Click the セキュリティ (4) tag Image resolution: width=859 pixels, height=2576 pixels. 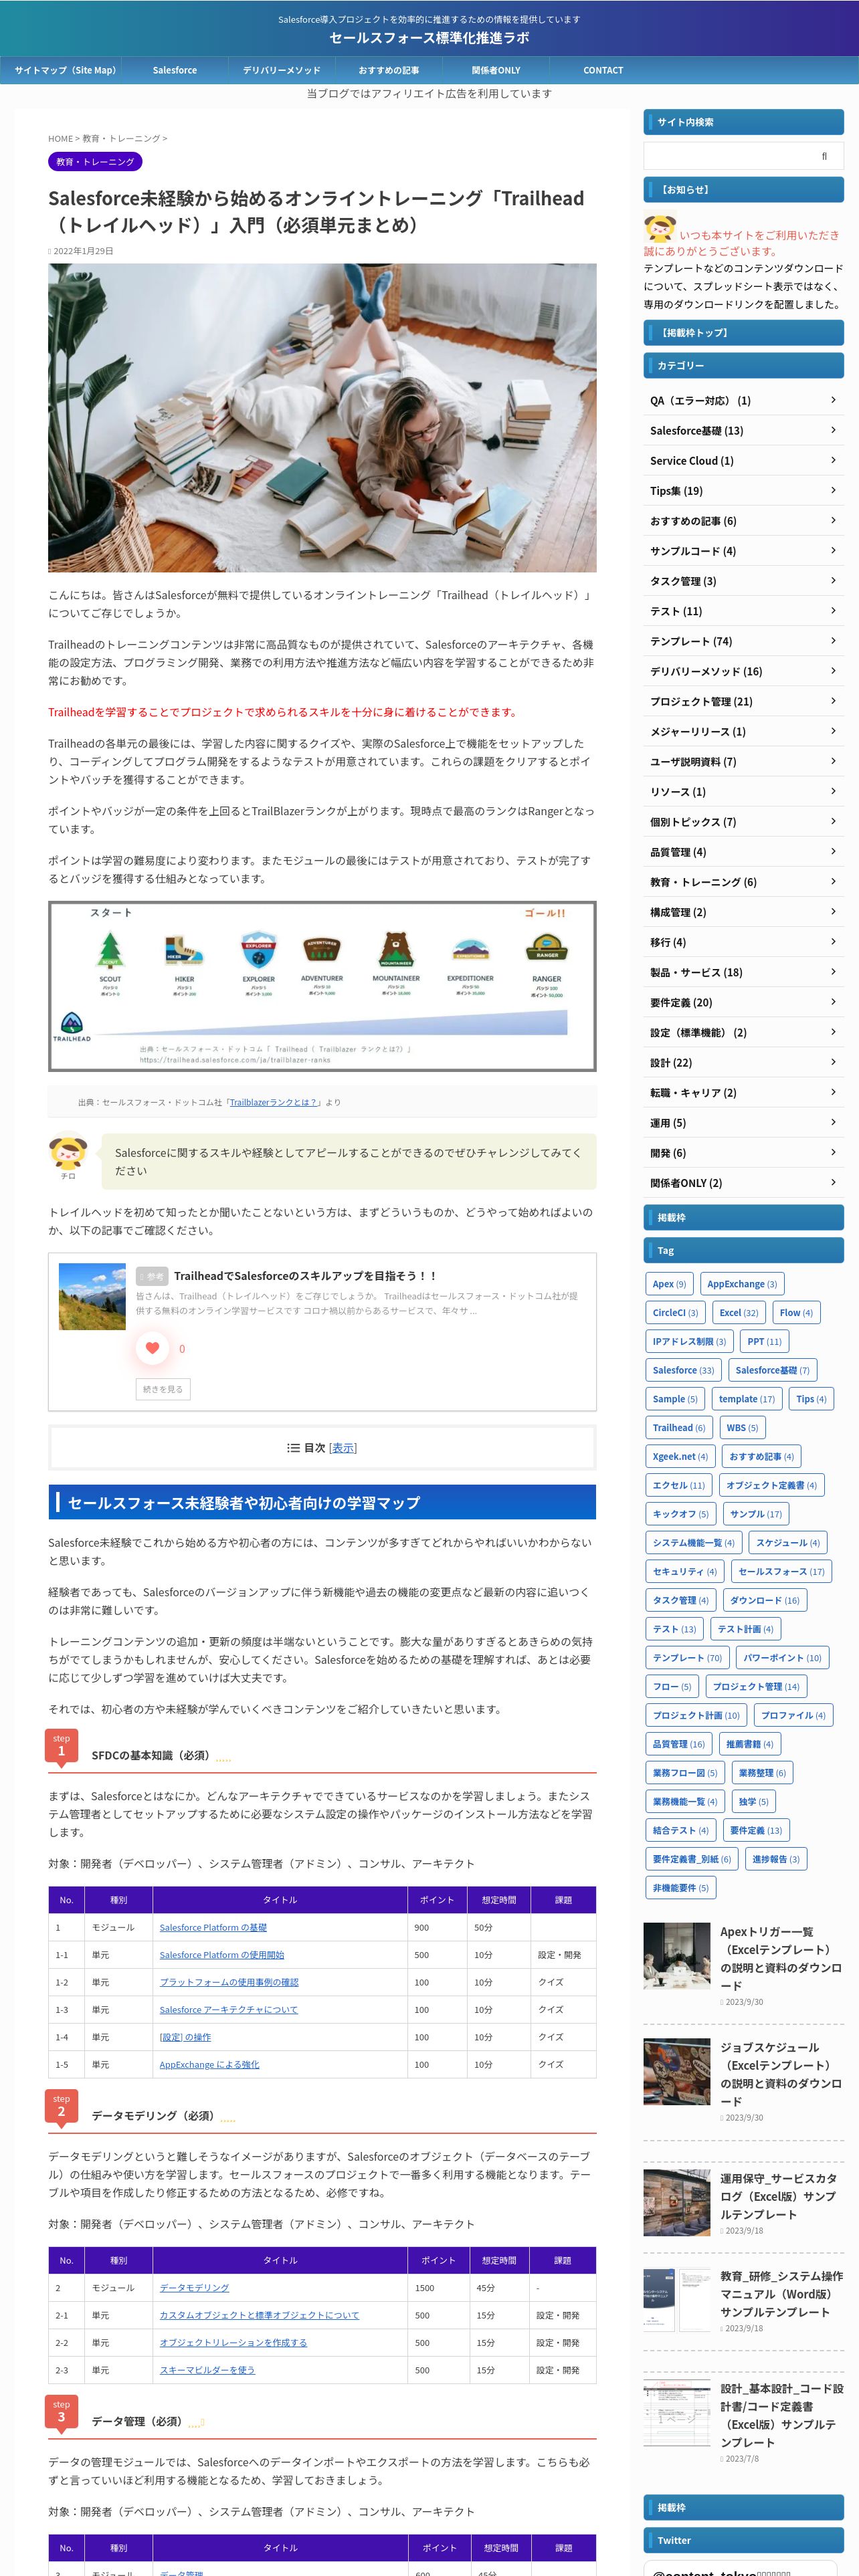pos(685,1571)
